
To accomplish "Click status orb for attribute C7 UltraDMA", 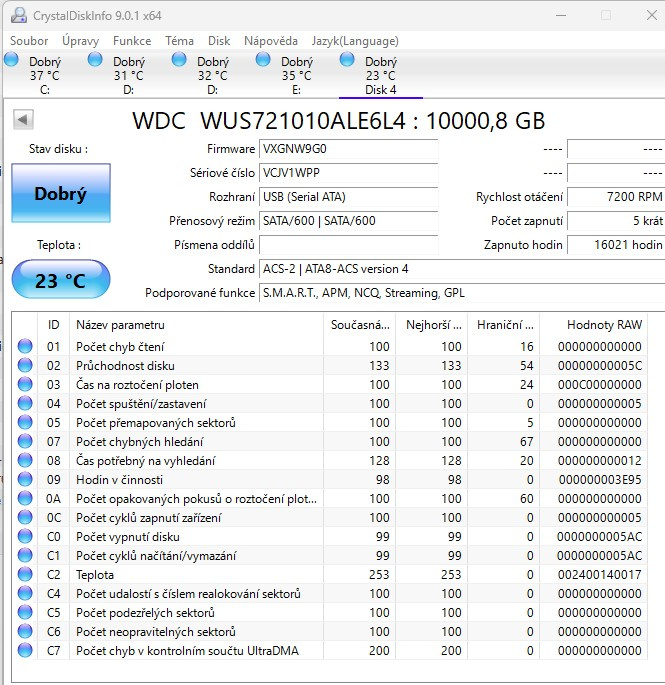I will pyautogui.click(x=25, y=650).
